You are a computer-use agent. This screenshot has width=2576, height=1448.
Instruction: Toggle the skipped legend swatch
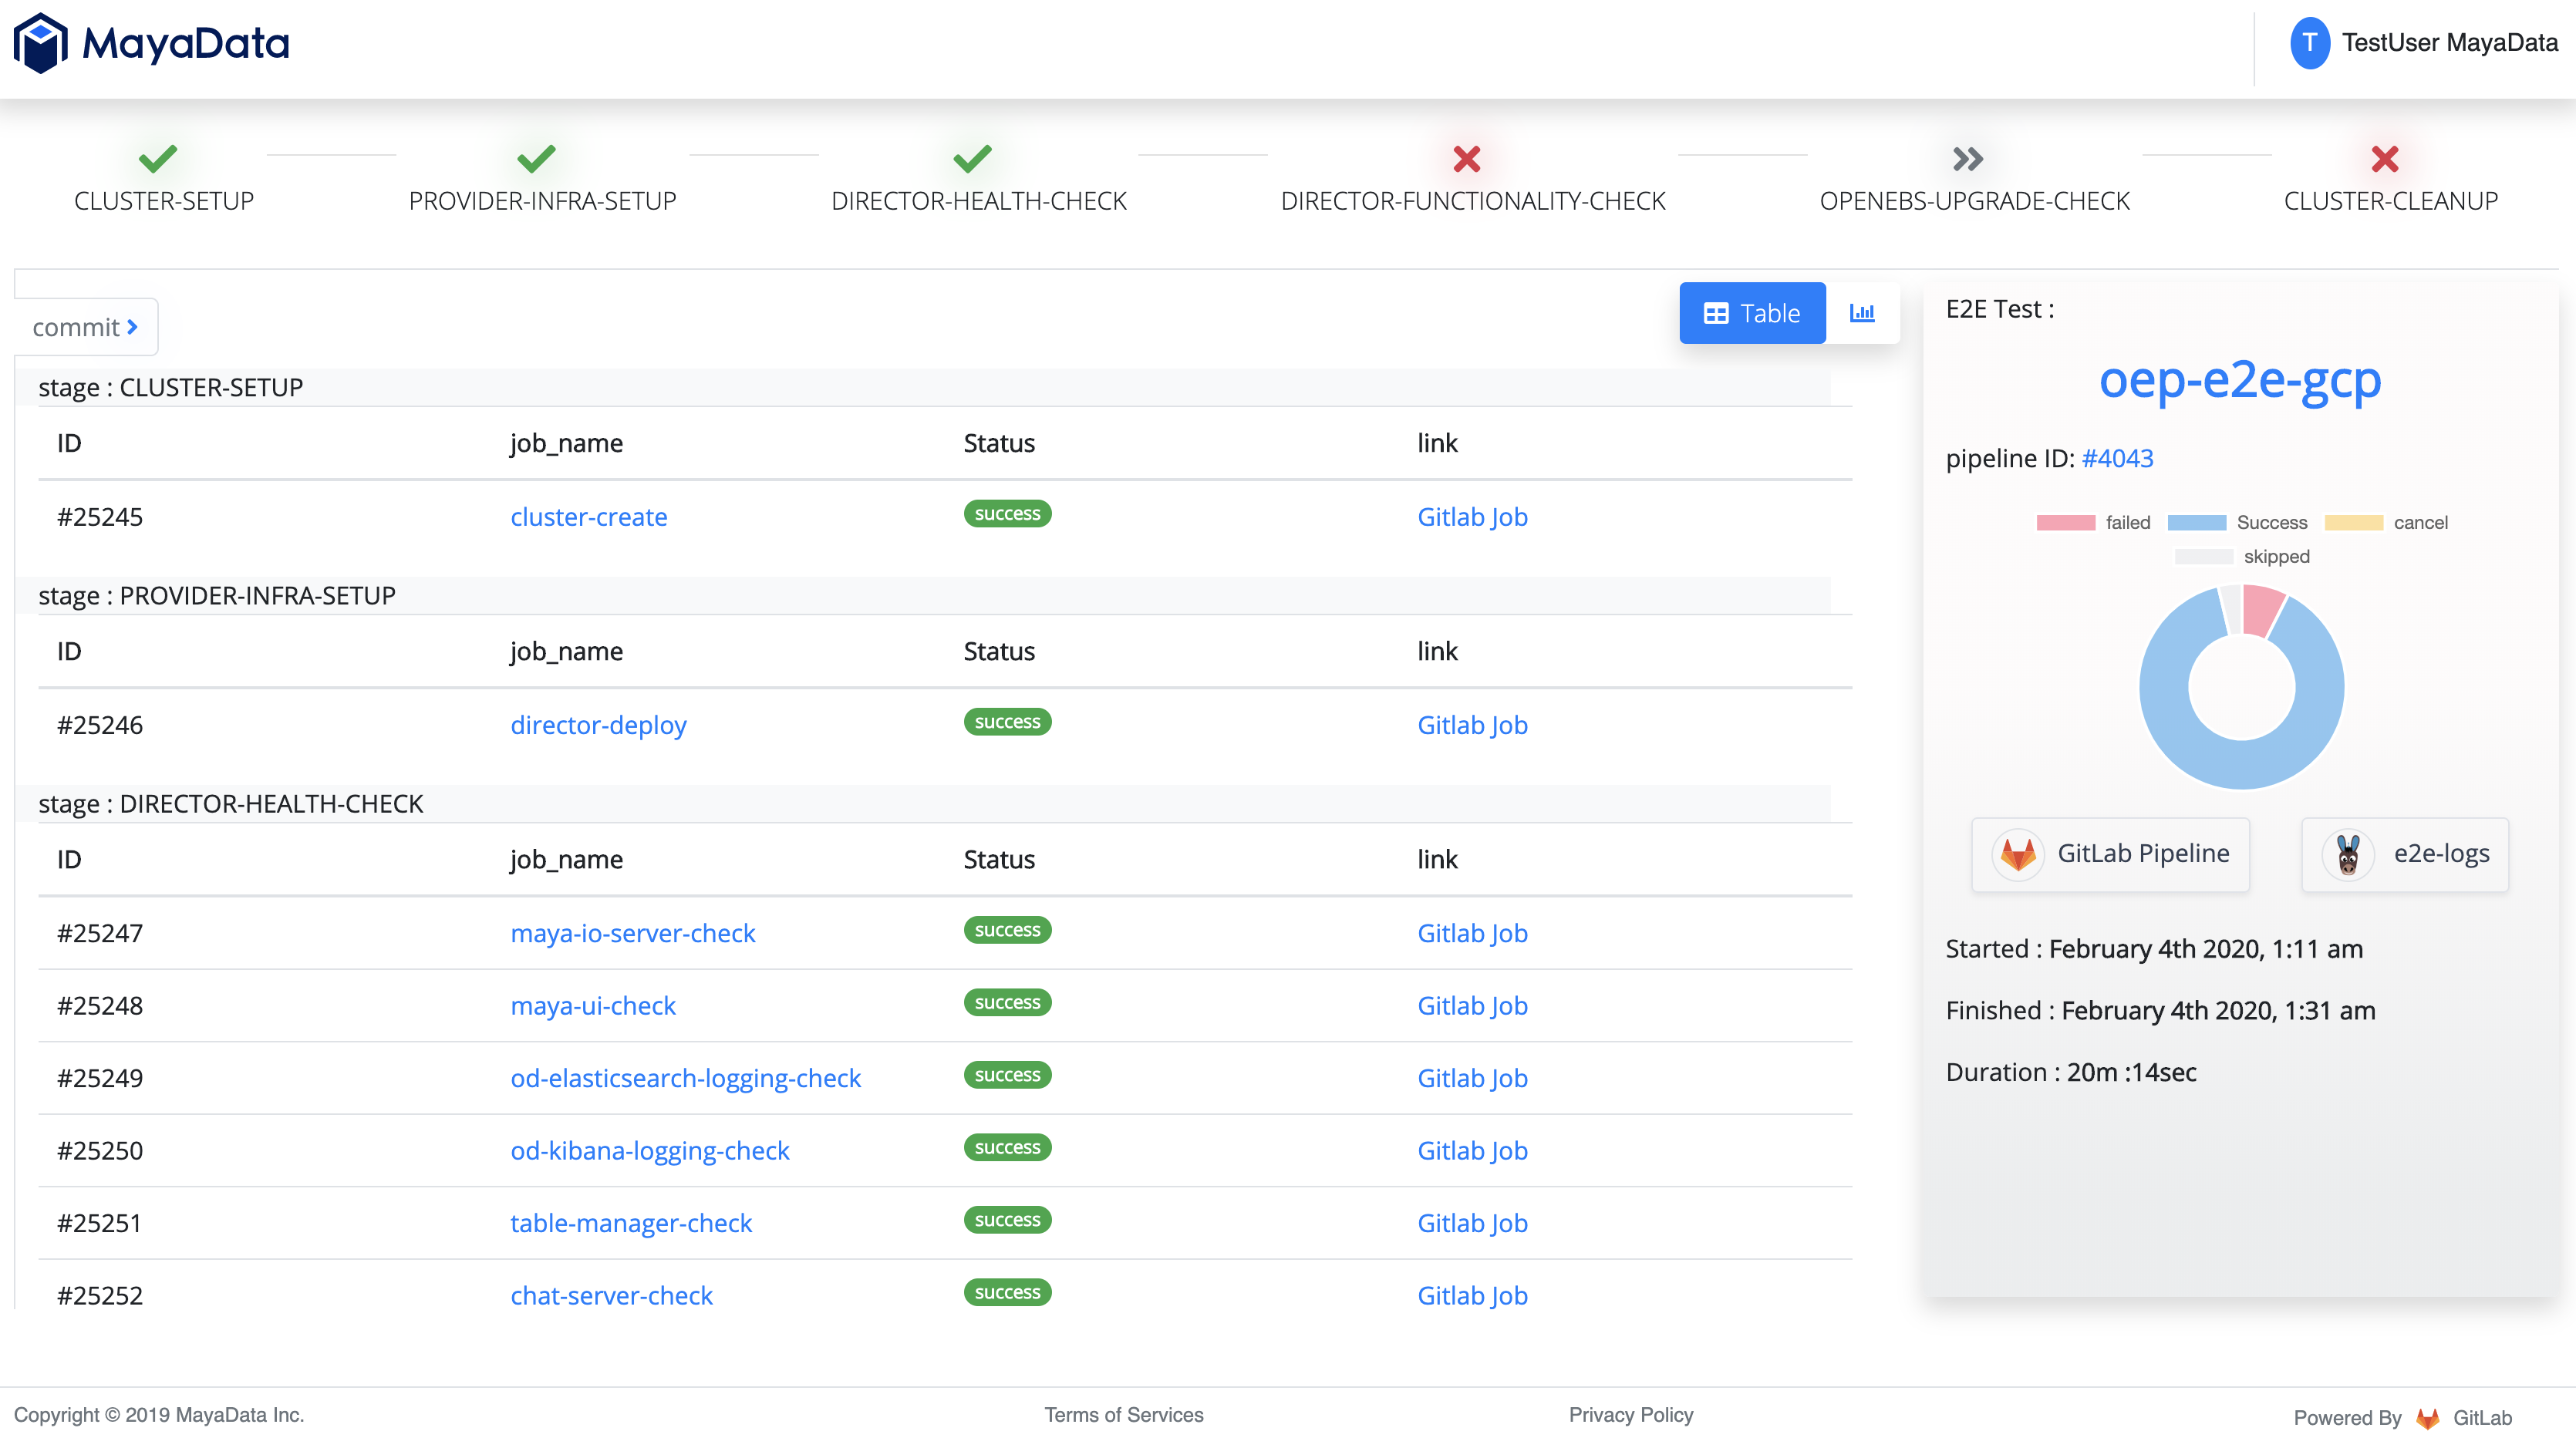2203,556
